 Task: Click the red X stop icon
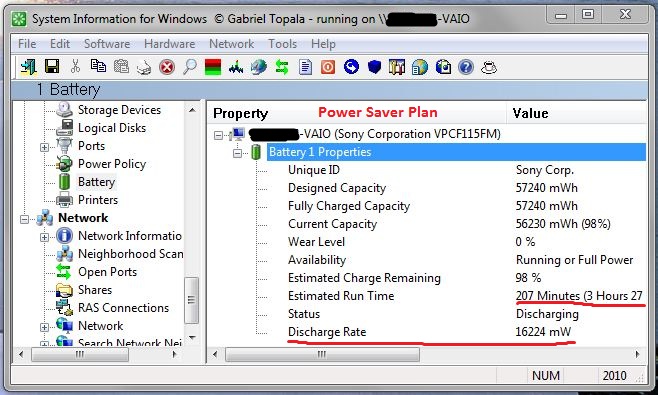(x=167, y=67)
